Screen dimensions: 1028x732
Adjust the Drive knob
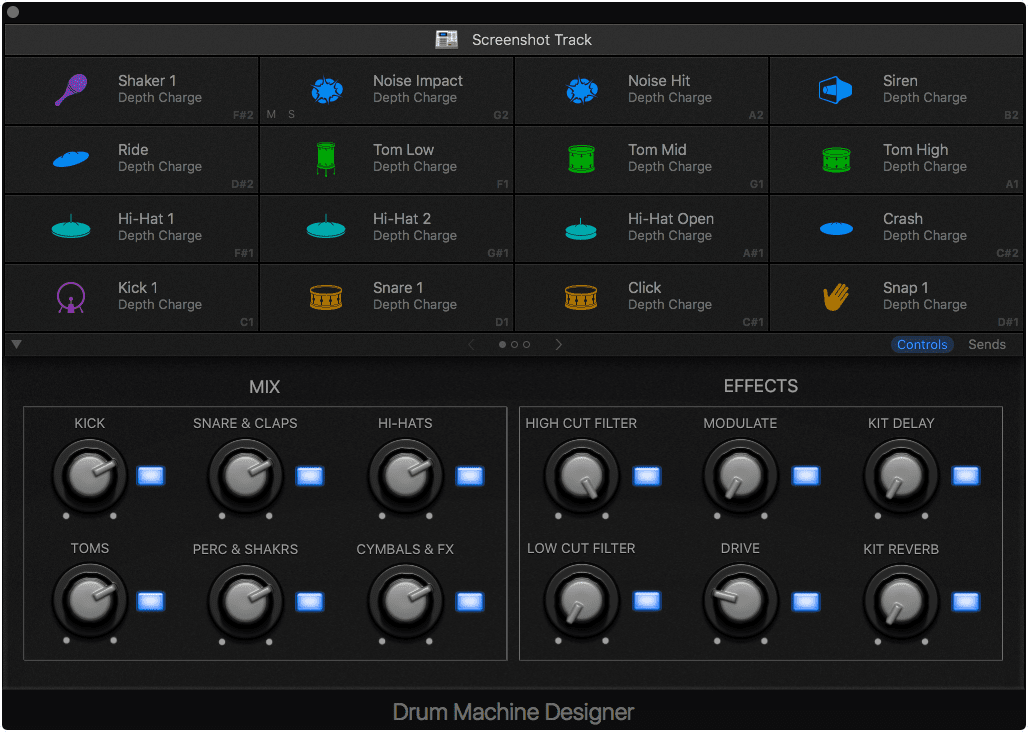[740, 601]
